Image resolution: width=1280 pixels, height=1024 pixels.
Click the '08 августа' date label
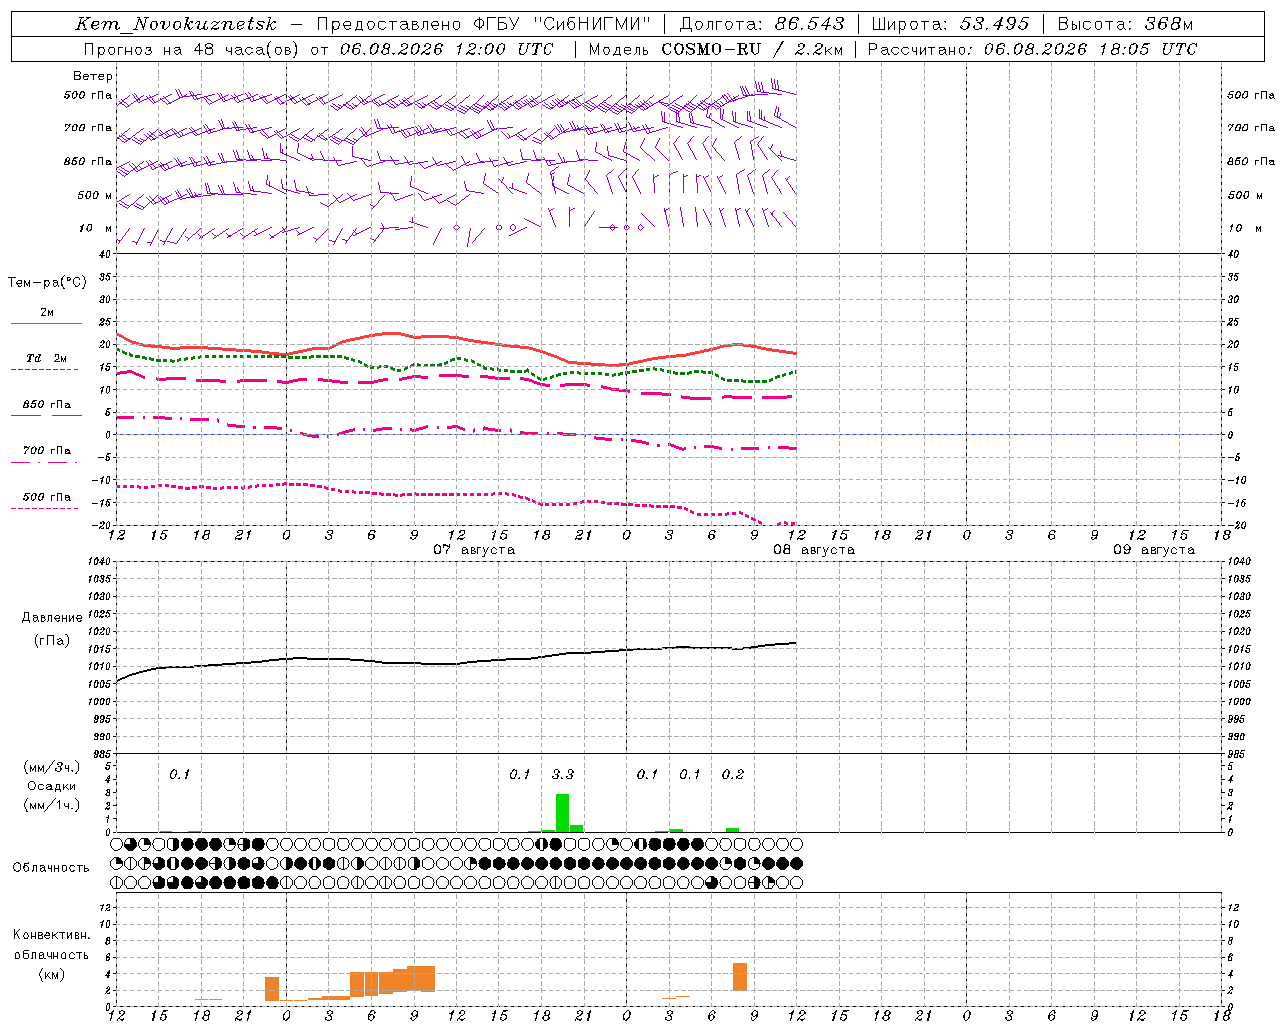tap(814, 550)
